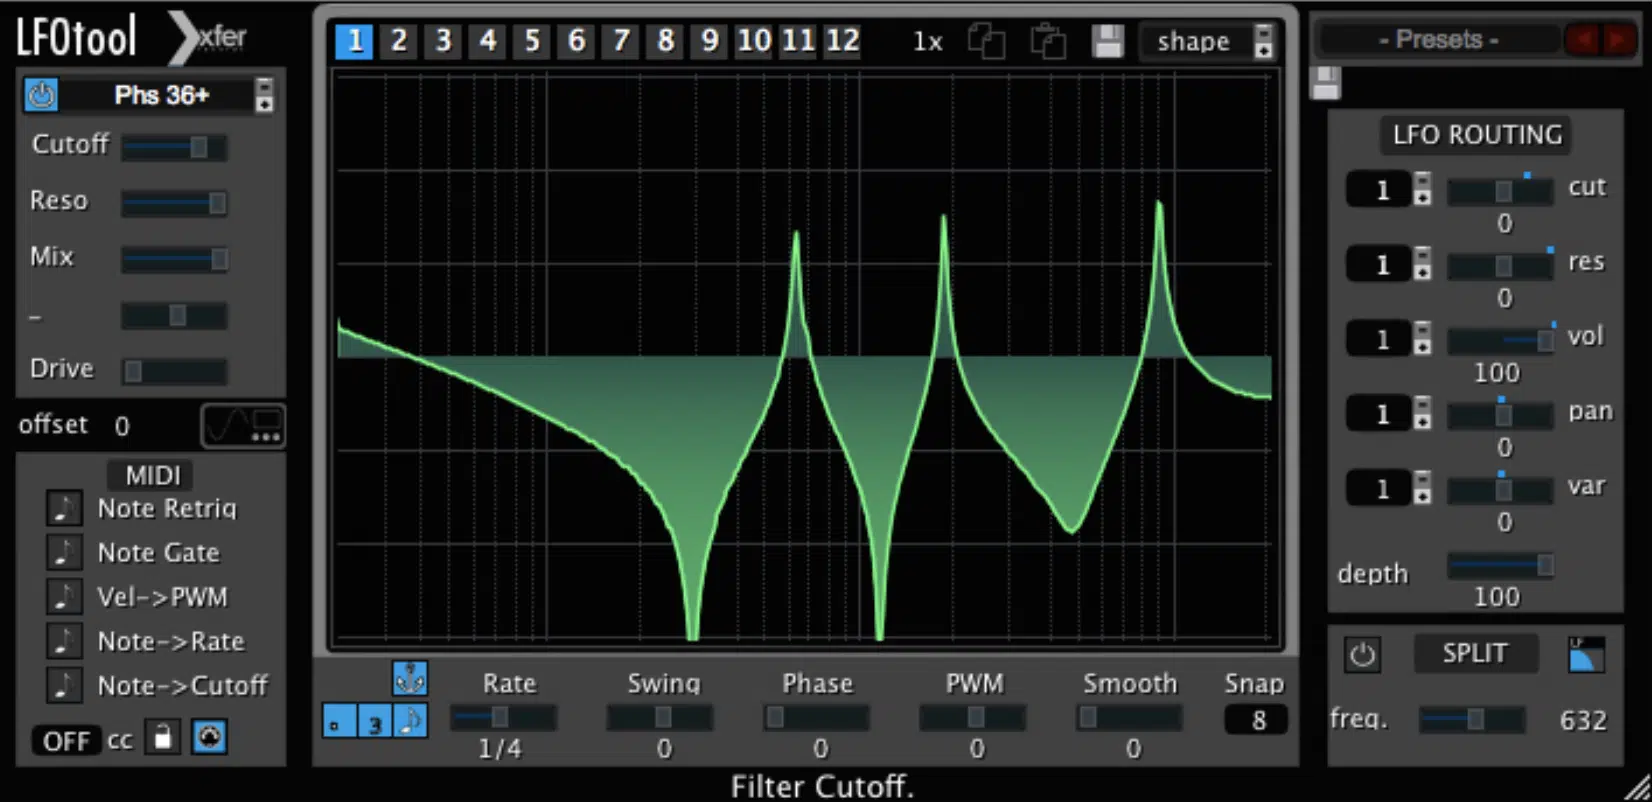The height and width of the screenshot is (802, 1652).
Task: Open the scope display icon next to offset
Action: 243,425
